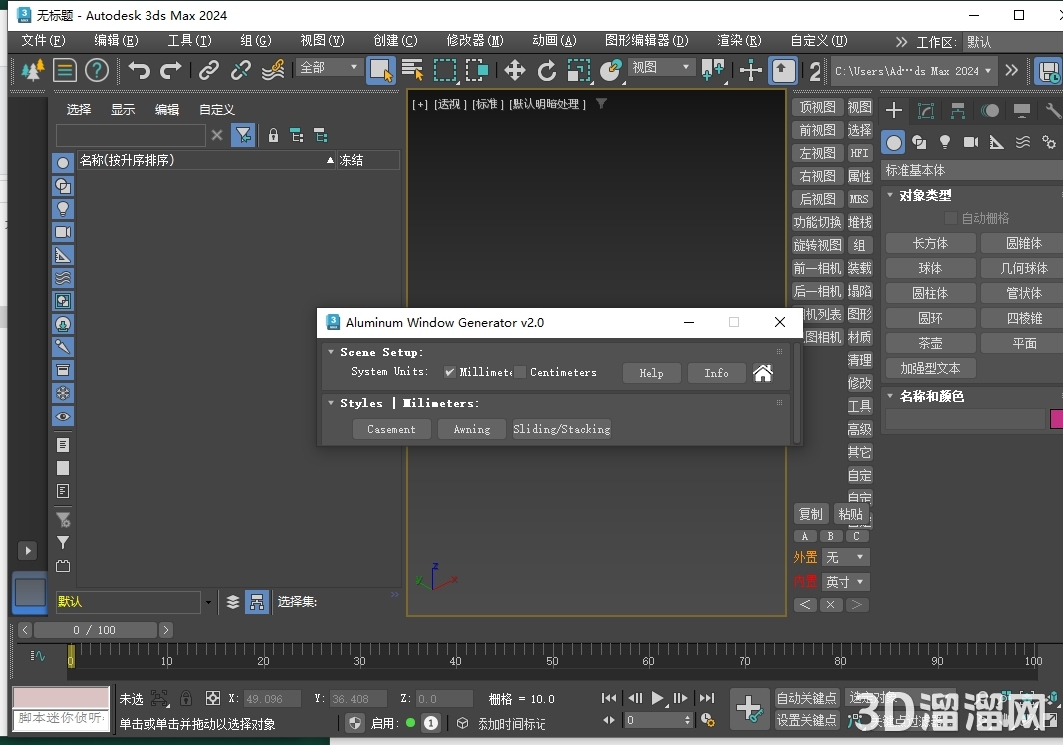Viewport: 1063px width, 745px height.
Task: Activate Select and Move tool
Action: [515, 70]
